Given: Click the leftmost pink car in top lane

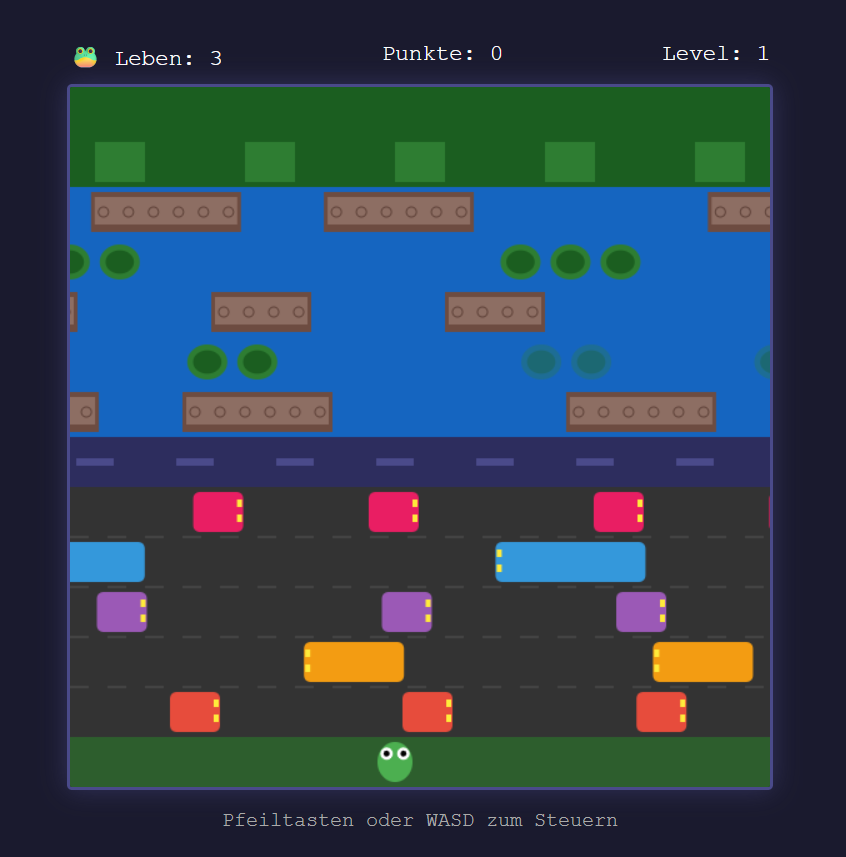Looking at the screenshot, I should 218,512.
